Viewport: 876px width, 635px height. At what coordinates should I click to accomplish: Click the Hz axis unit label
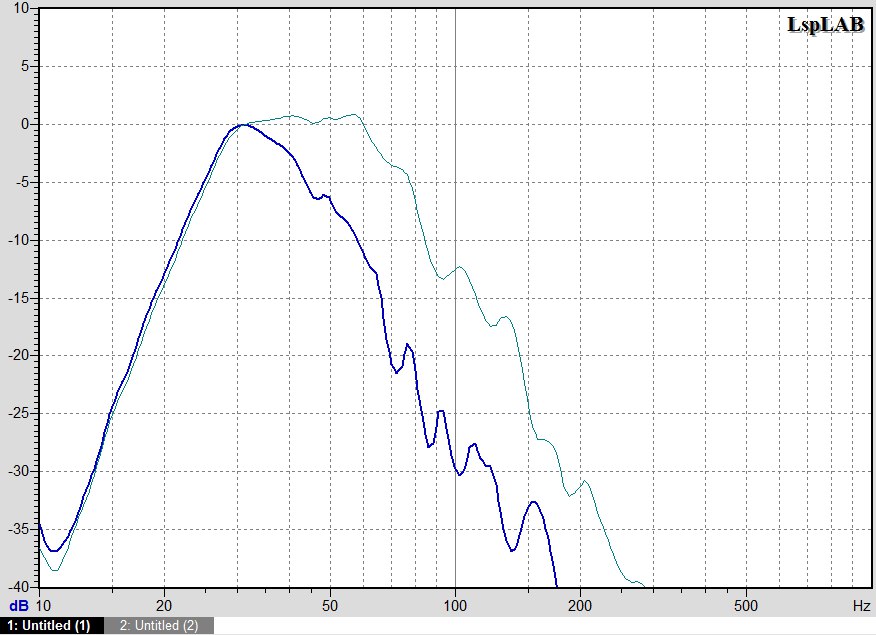(861, 606)
